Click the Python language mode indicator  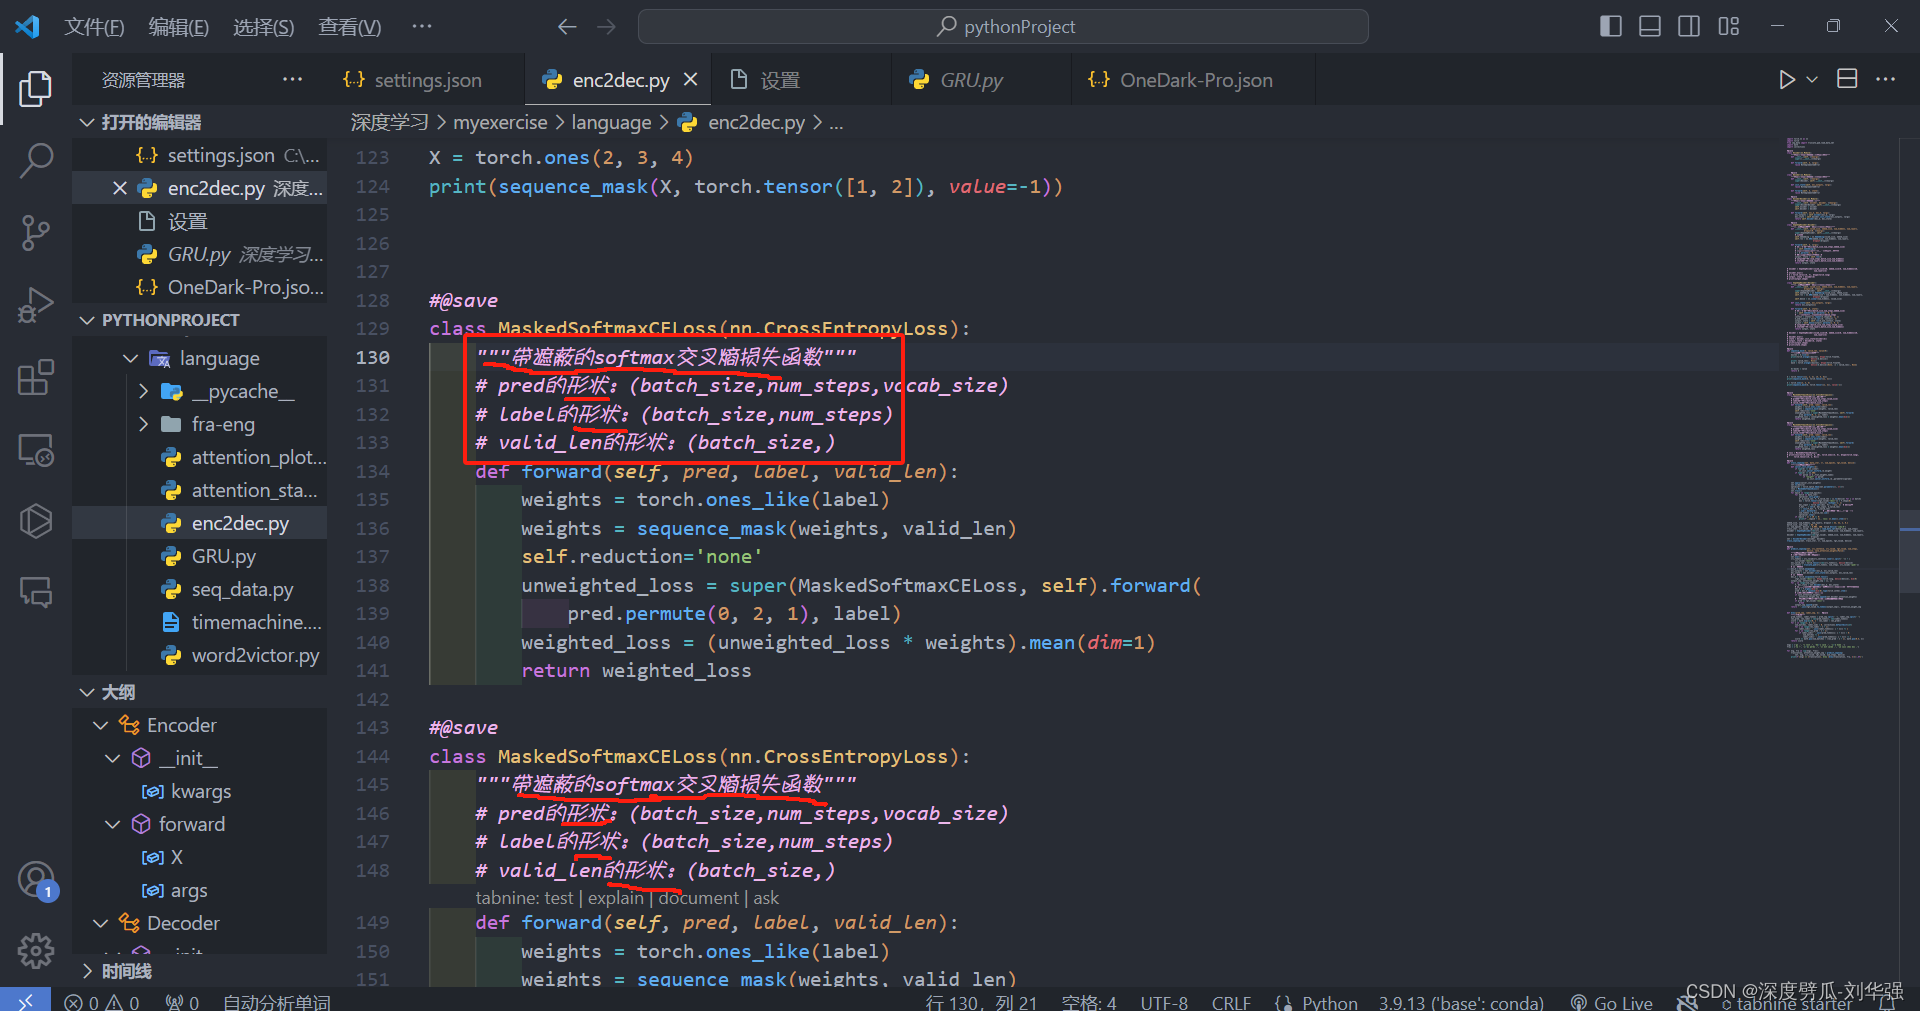pos(1330,1001)
